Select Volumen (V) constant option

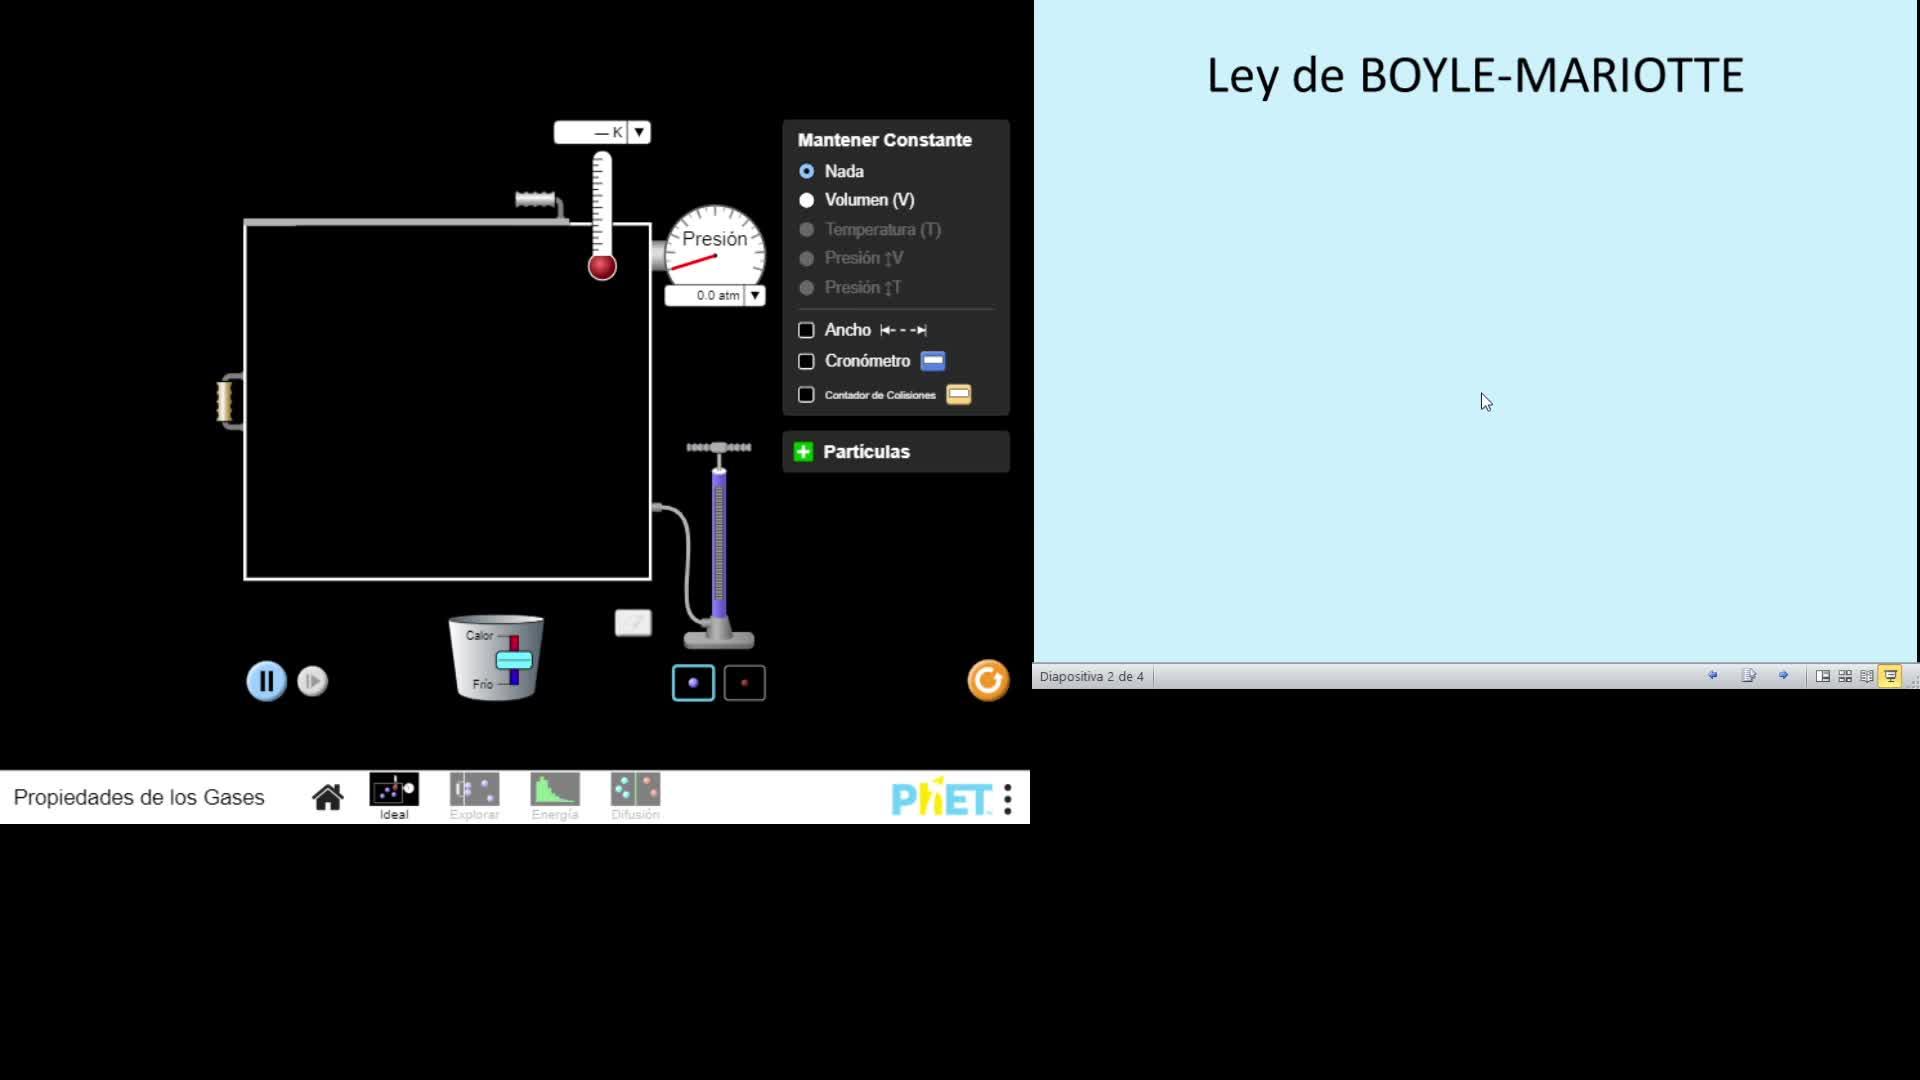coord(807,200)
